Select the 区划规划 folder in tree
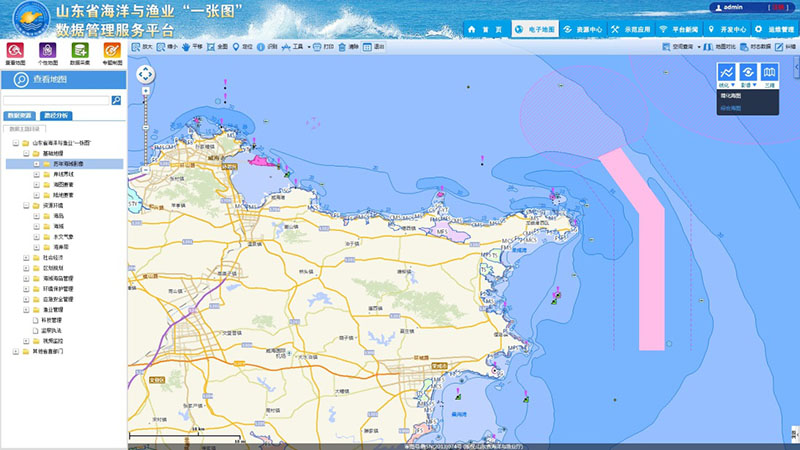 pos(48,268)
